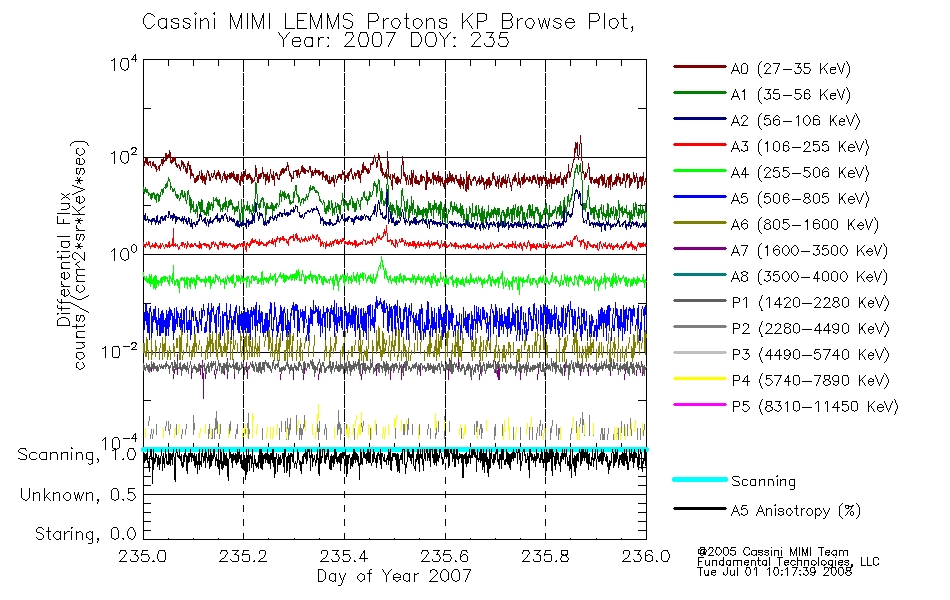Click the olive A6 legend line

coord(700,223)
